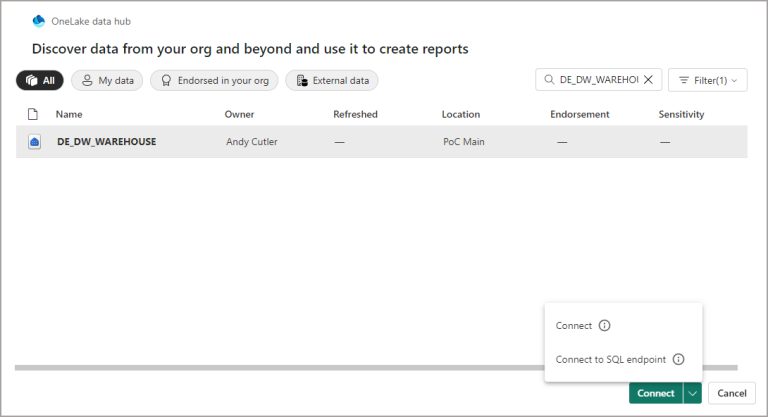
Task: Switch to External data filter
Action: (331, 80)
